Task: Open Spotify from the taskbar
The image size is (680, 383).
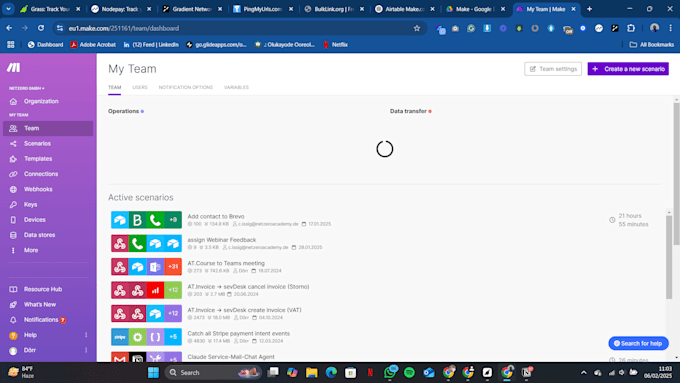Action: (409, 373)
